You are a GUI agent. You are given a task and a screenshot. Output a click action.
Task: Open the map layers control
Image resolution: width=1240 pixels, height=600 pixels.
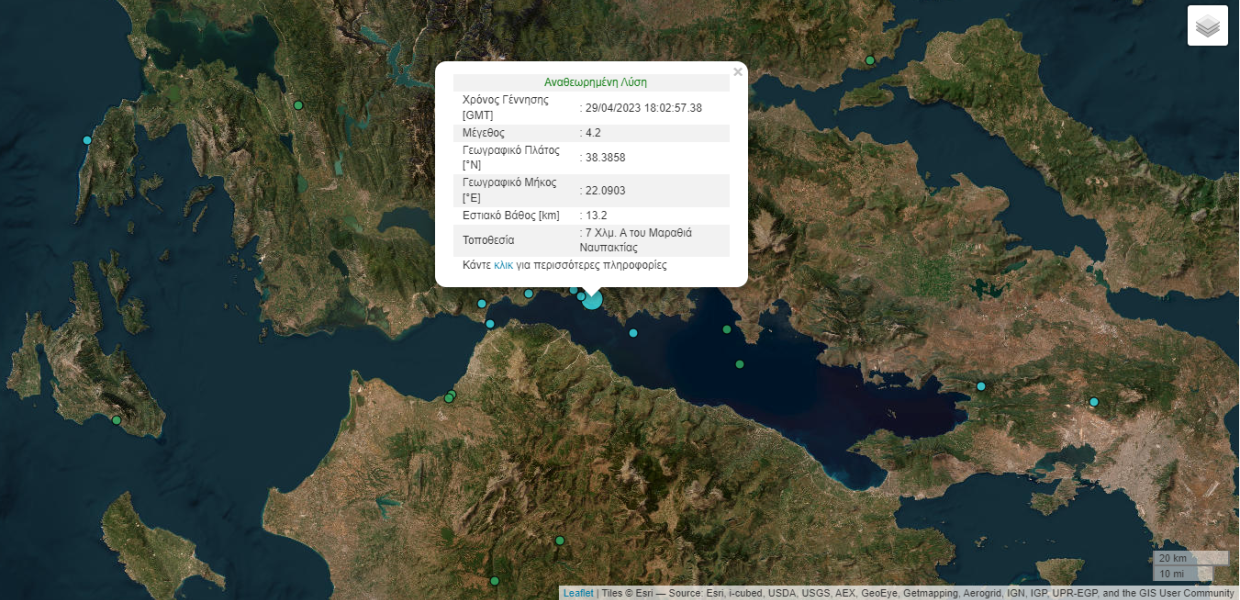click(x=1207, y=26)
